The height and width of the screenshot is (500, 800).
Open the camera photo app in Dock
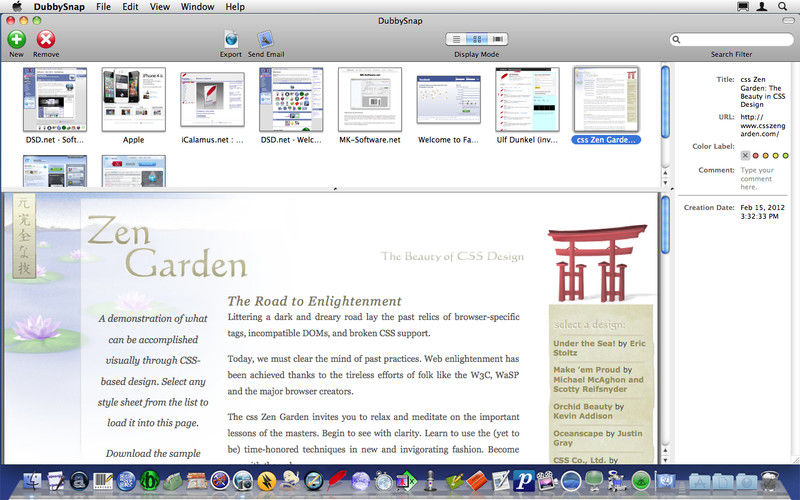(x=243, y=481)
